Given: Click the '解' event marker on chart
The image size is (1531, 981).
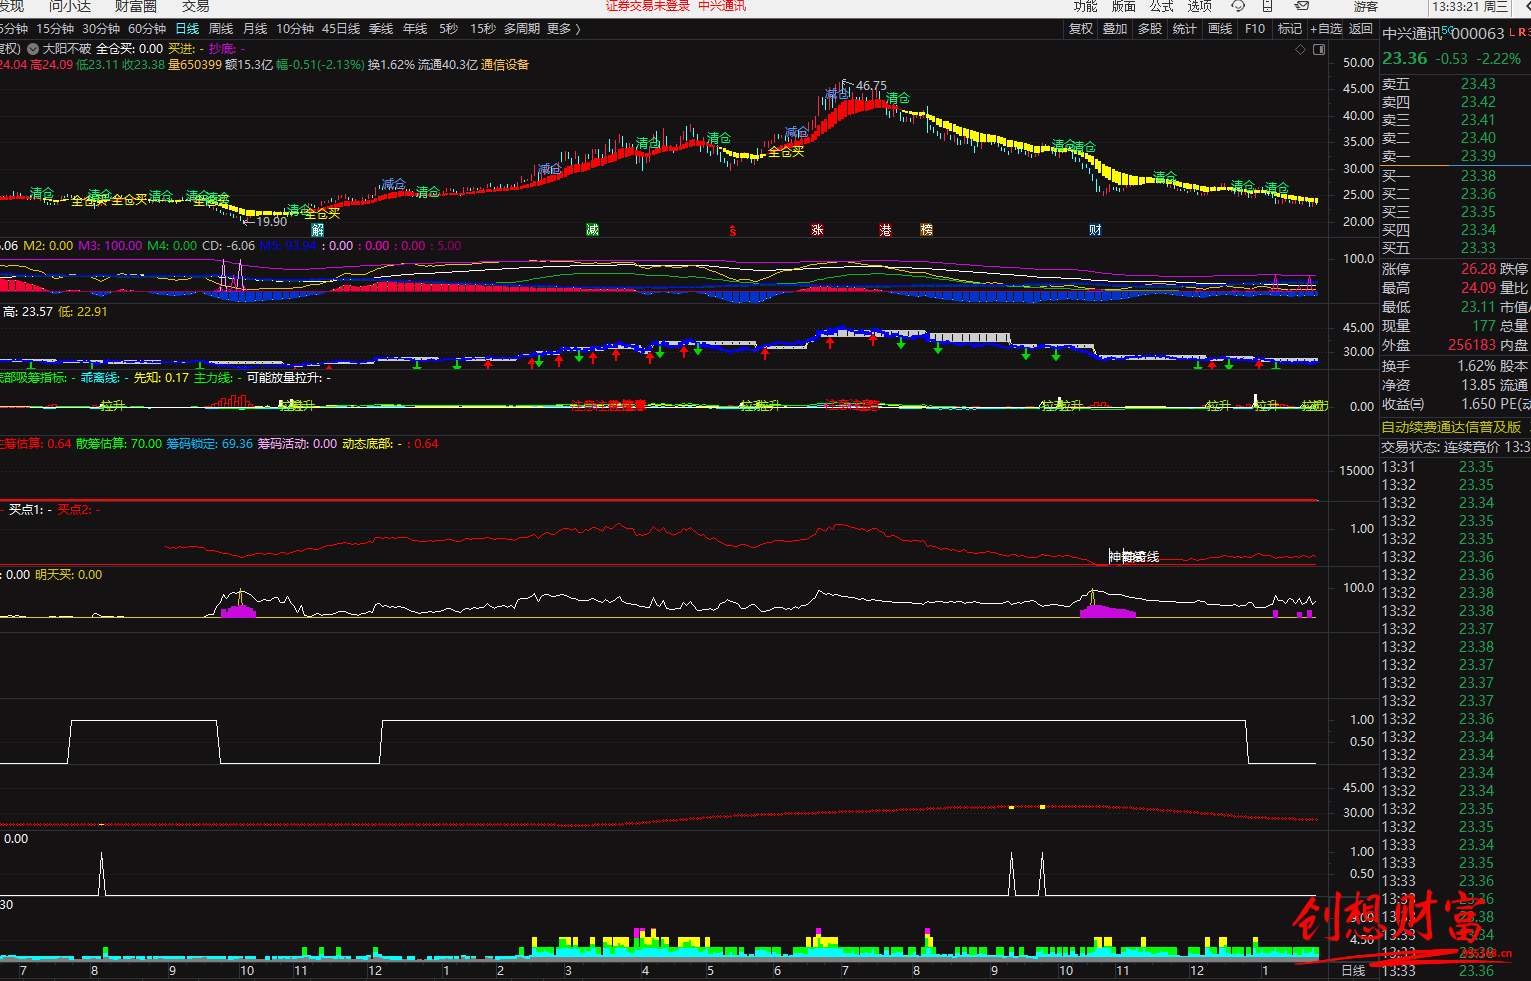Looking at the screenshot, I should (318, 230).
